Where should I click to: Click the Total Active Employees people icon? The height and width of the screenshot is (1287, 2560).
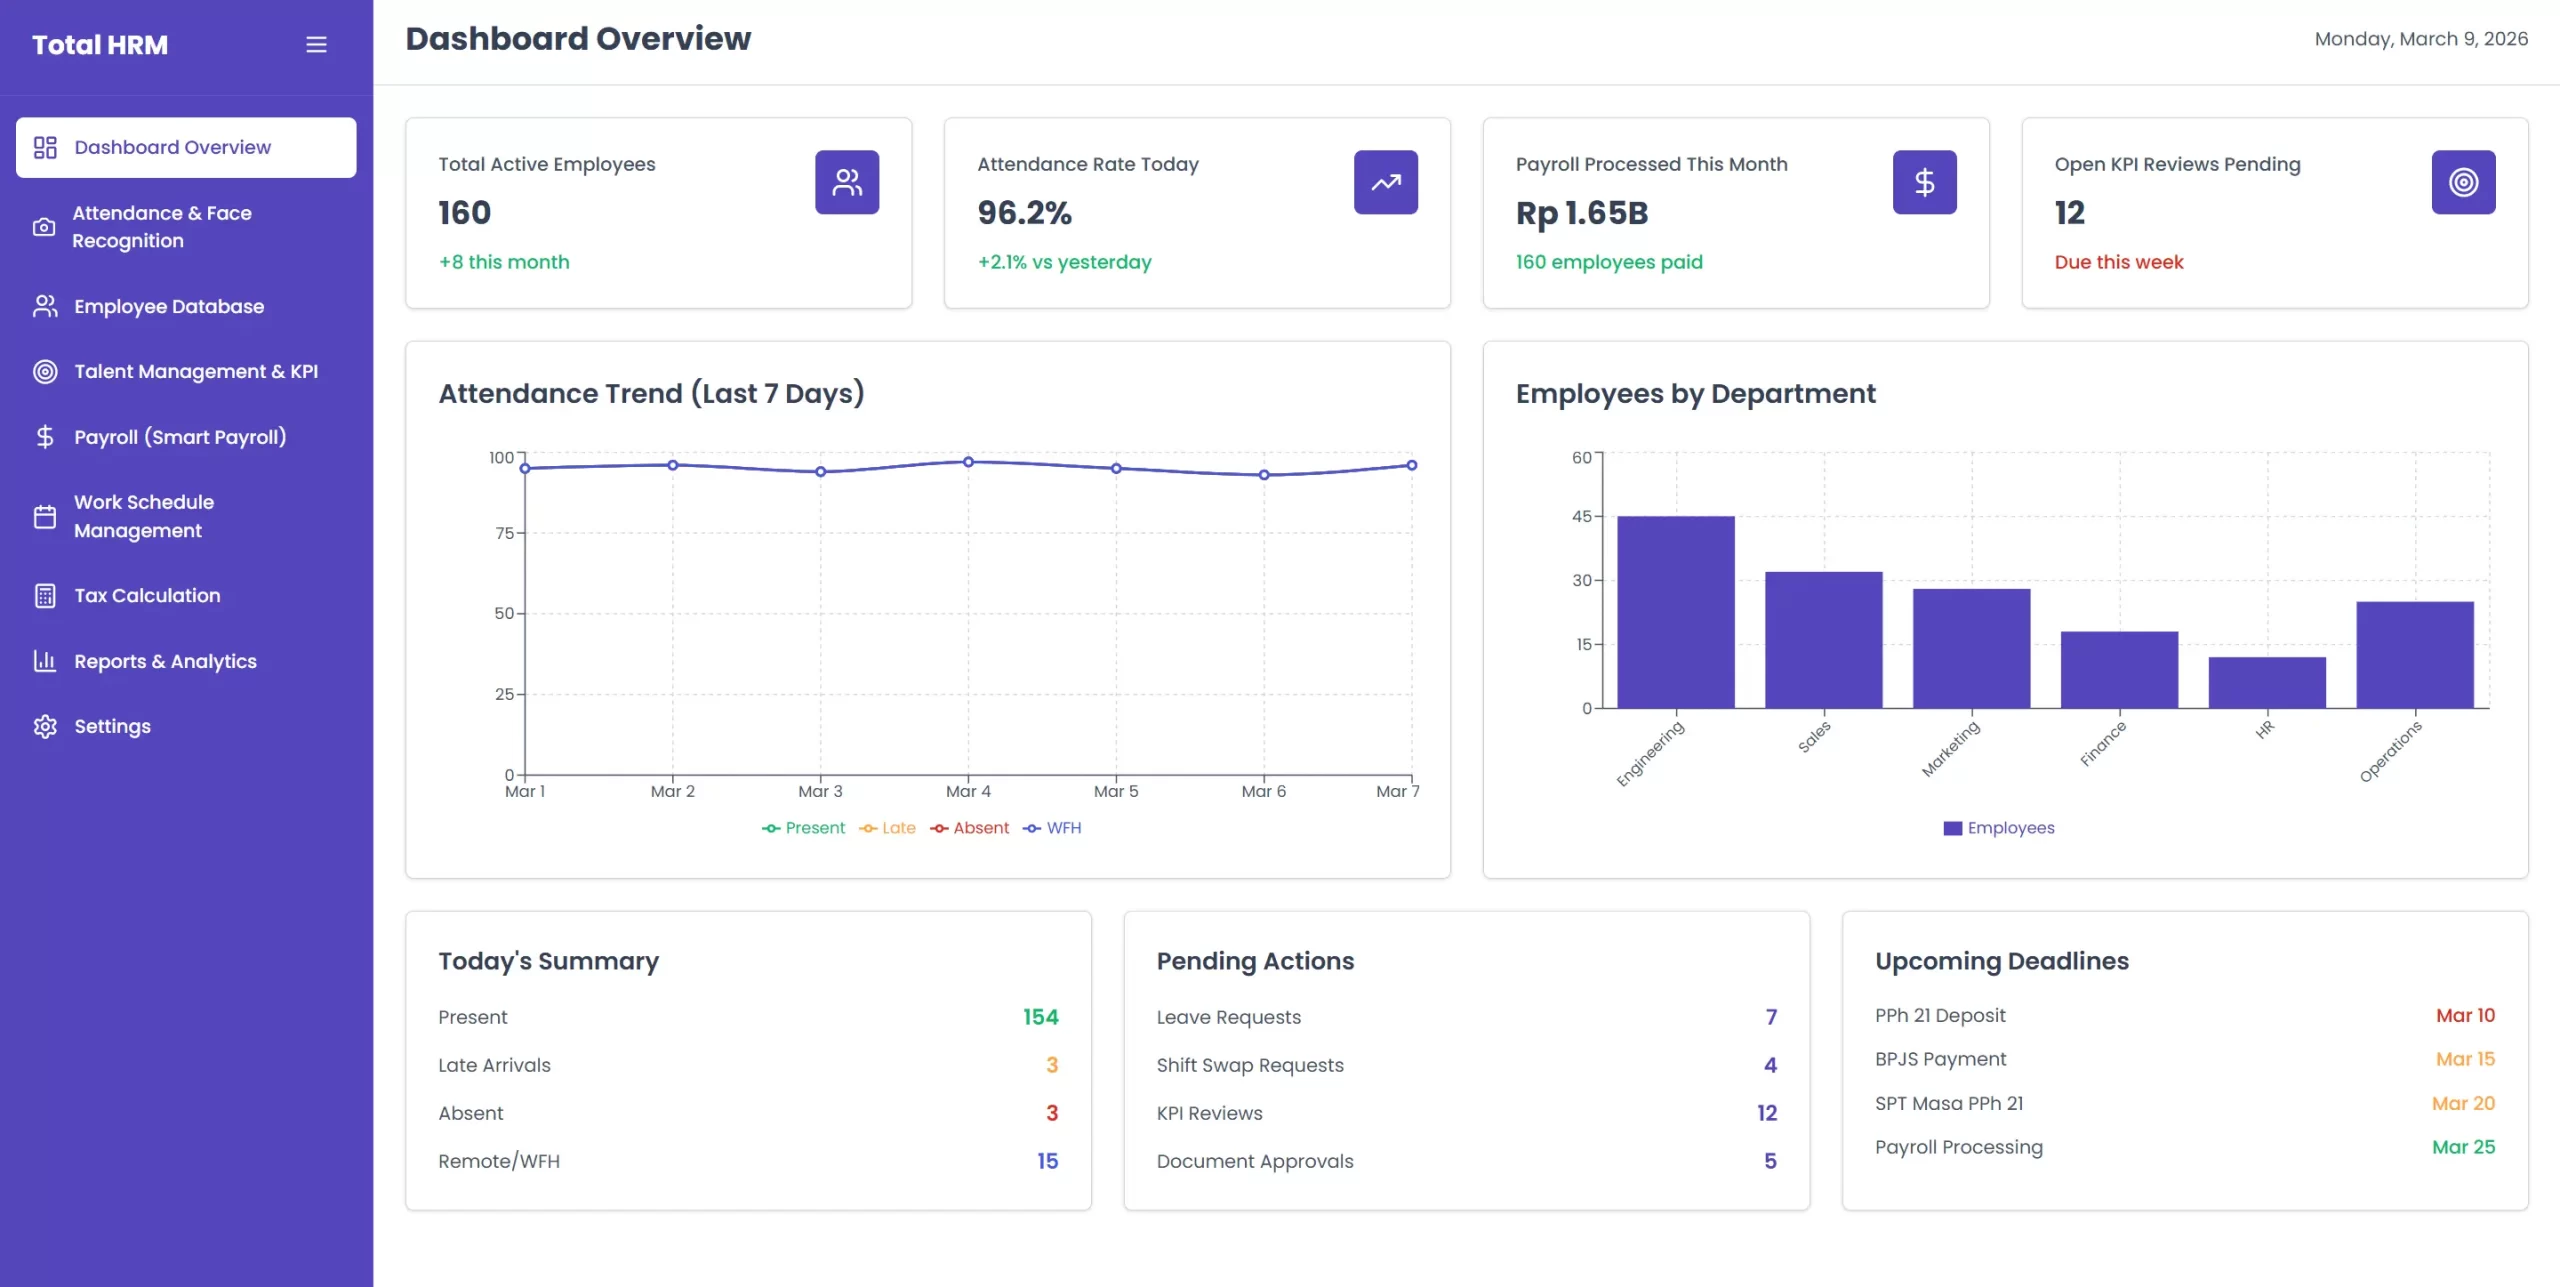(x=846, y=182)
